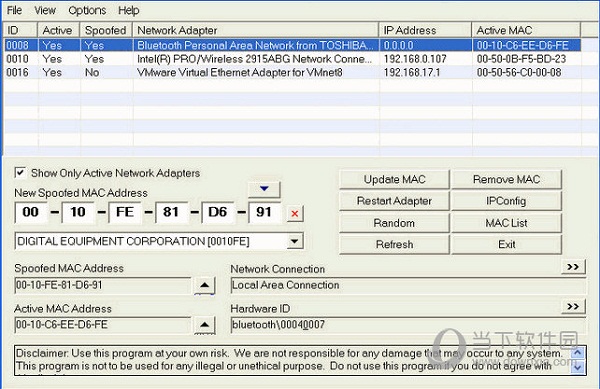The width and height of the screenshot is (600, 389).
Task: Open the File menu
Action: (15, 10)
